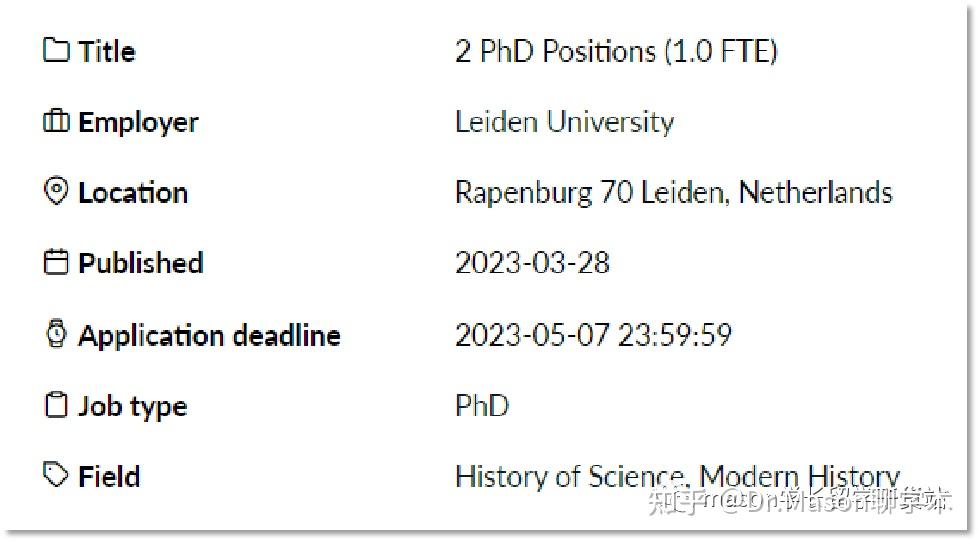Click the Job type label text
The width and height of the screenshot is (978, 541).
pyautogui.click(x=132, y=407)
